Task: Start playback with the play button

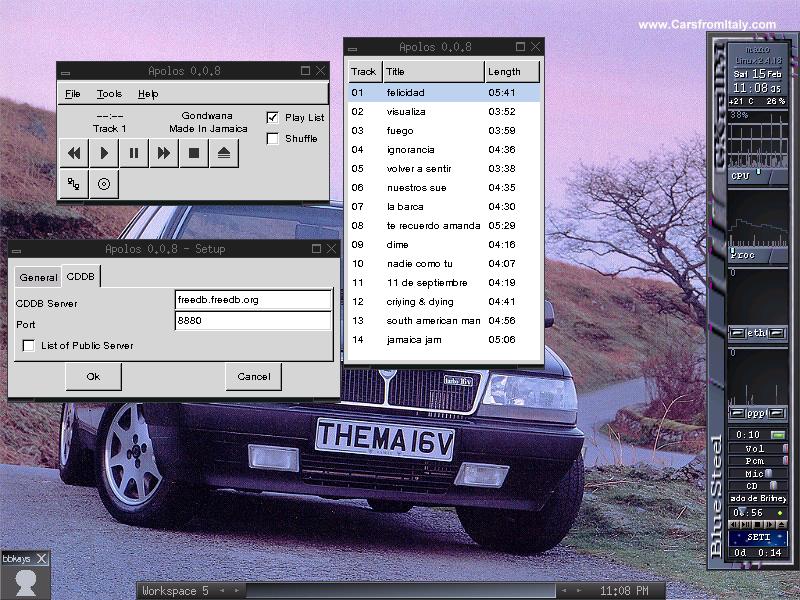Action: pyautogui.click(x=104, y=153)
